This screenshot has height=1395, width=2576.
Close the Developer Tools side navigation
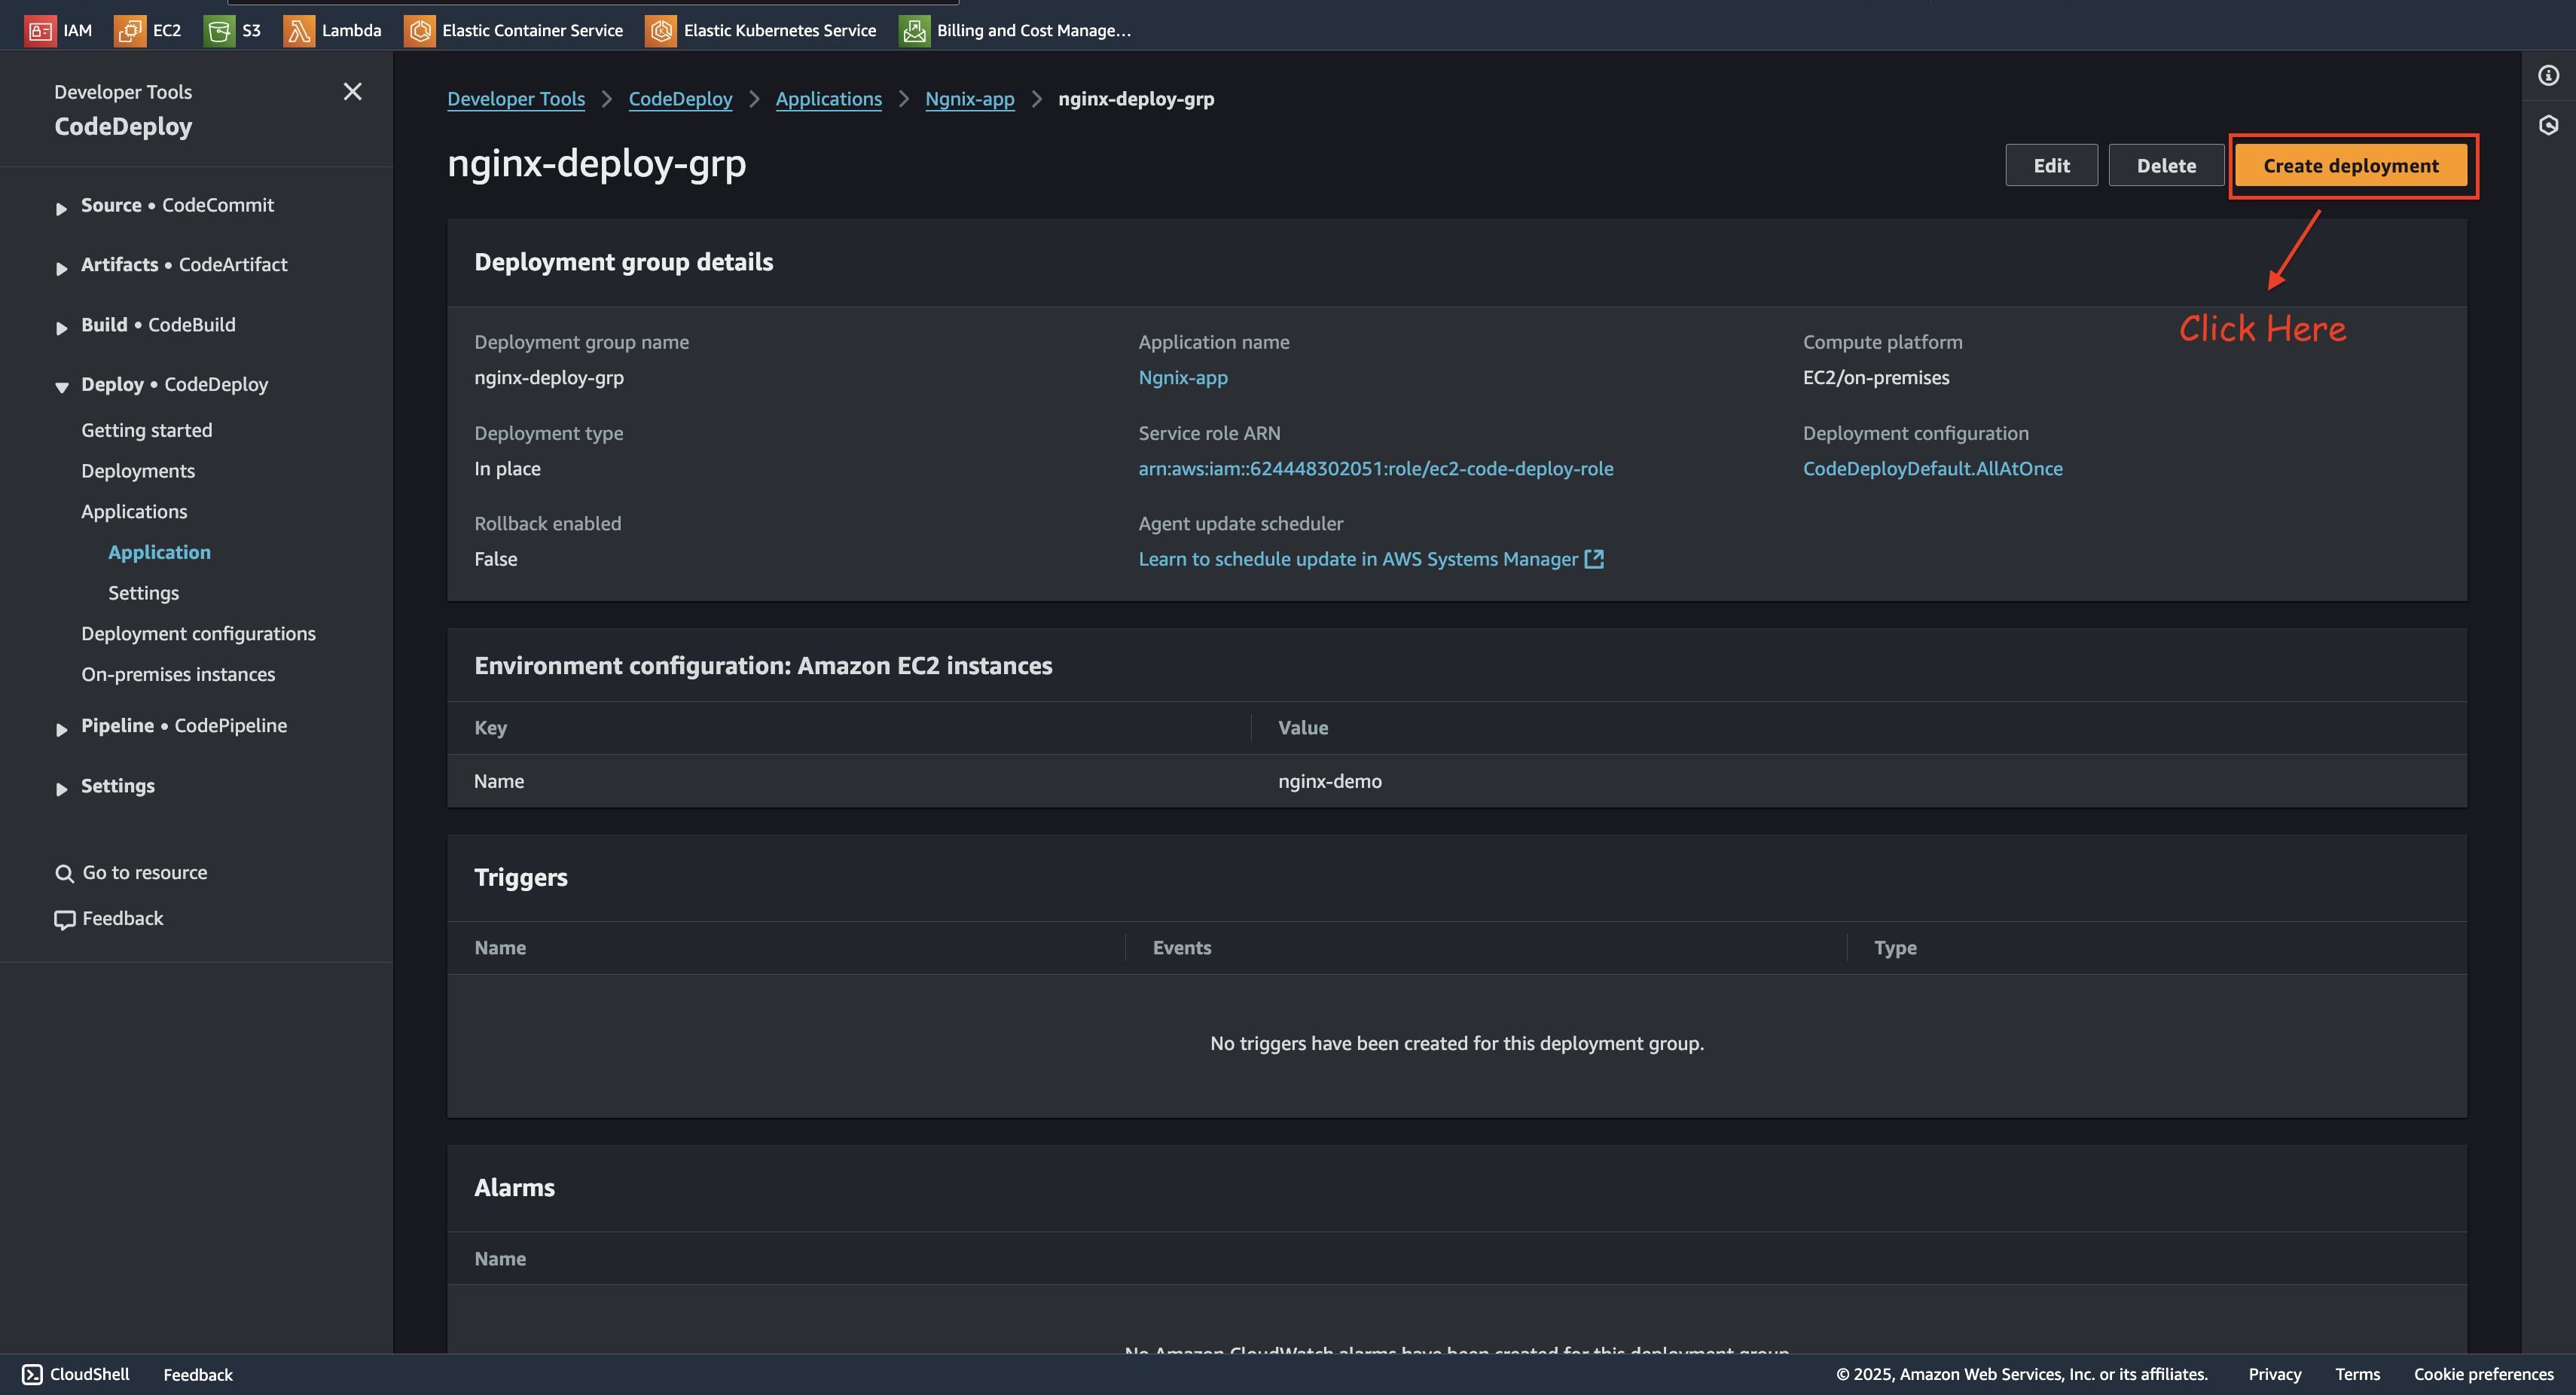pos(352,91)
